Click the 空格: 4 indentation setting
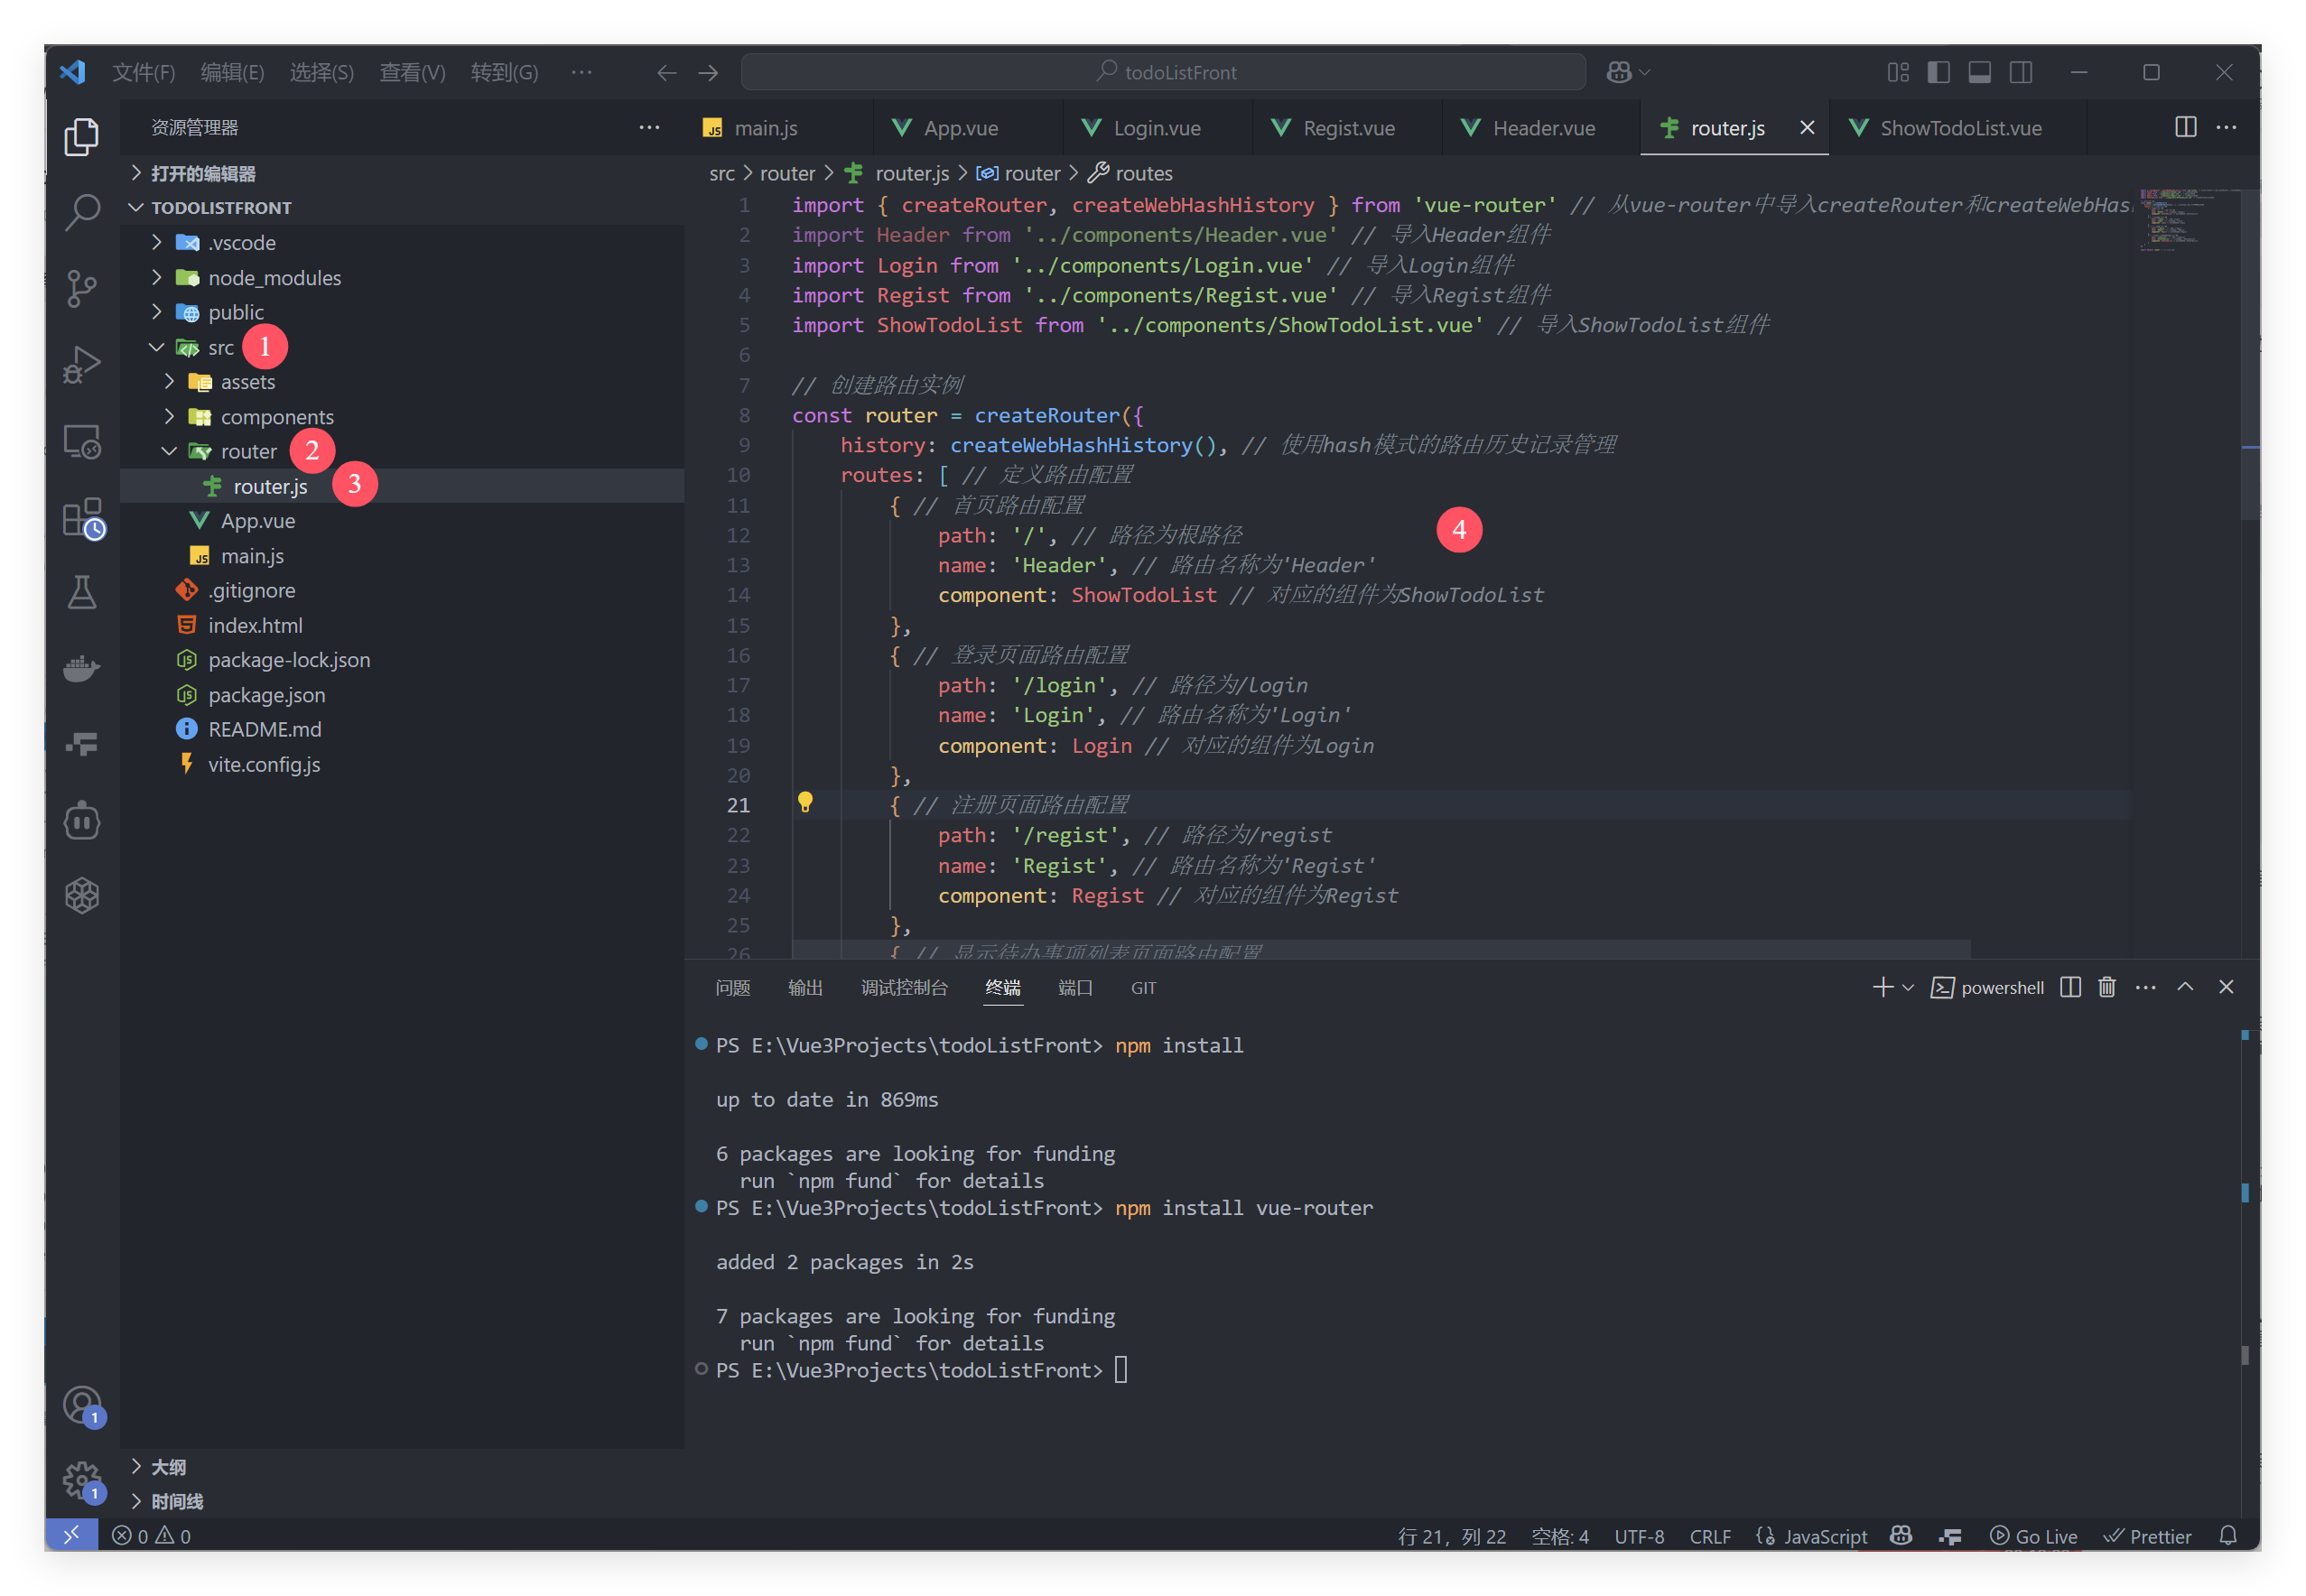 point(1560,1536)
